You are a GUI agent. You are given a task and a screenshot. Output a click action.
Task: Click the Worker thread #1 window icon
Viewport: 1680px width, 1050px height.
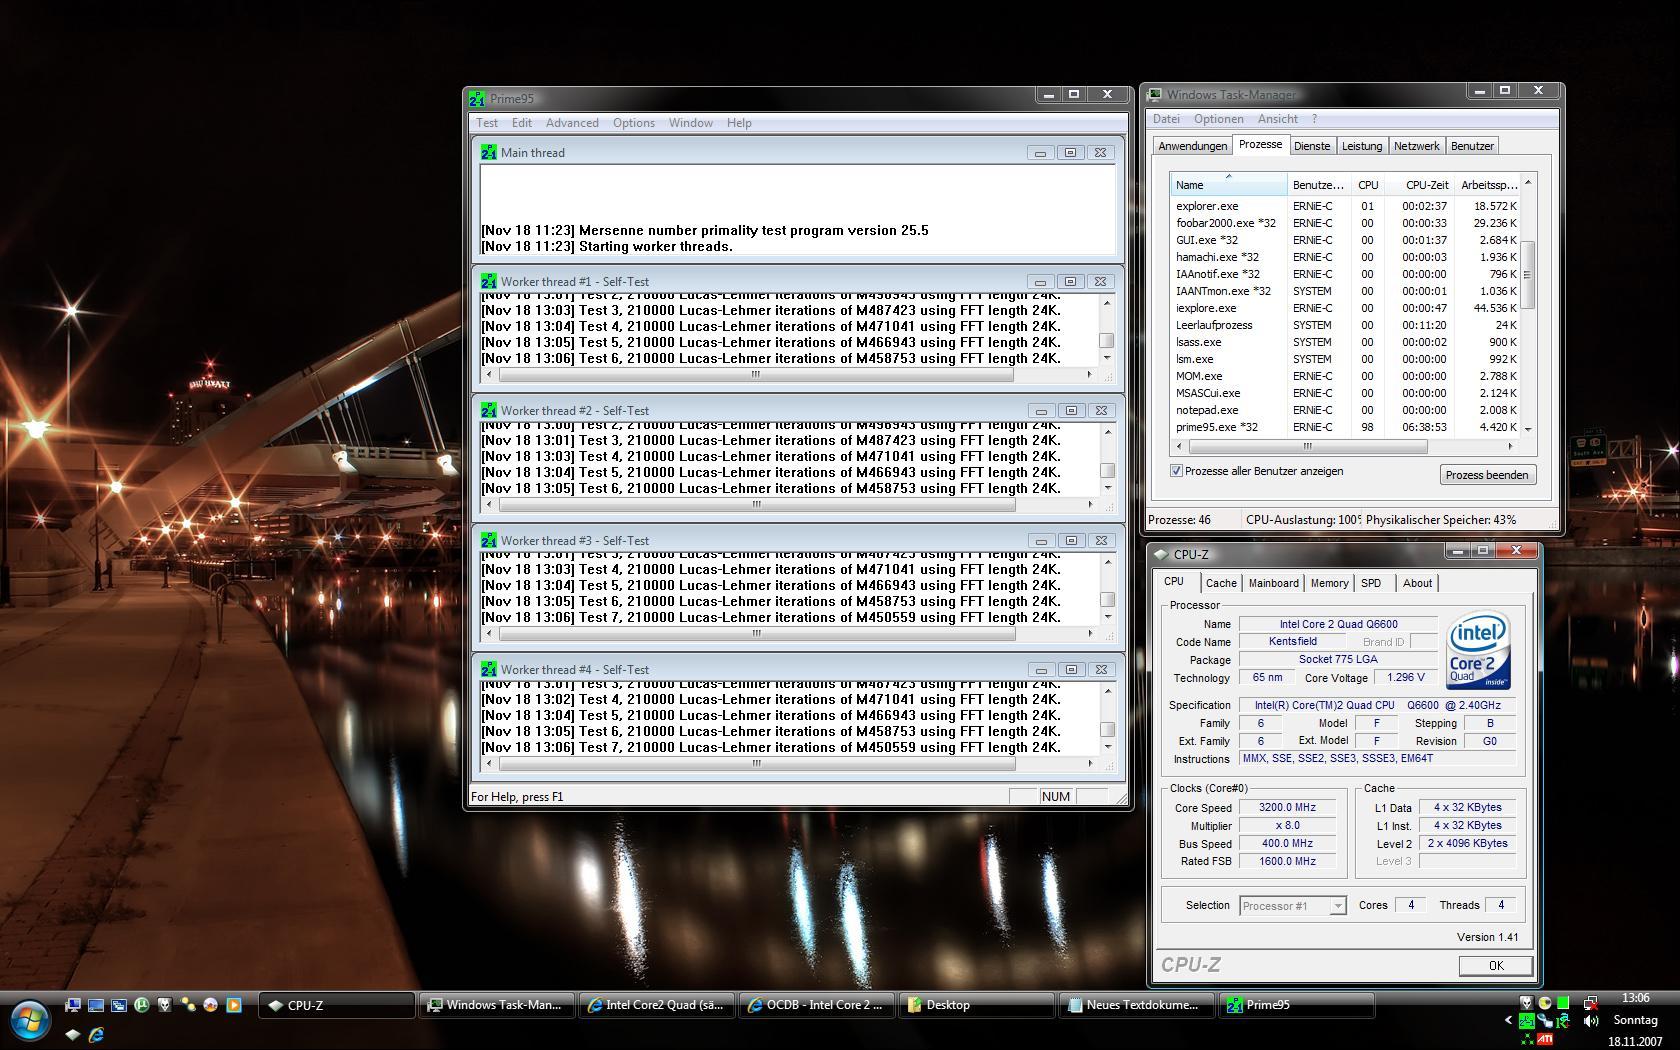point(488,281)
